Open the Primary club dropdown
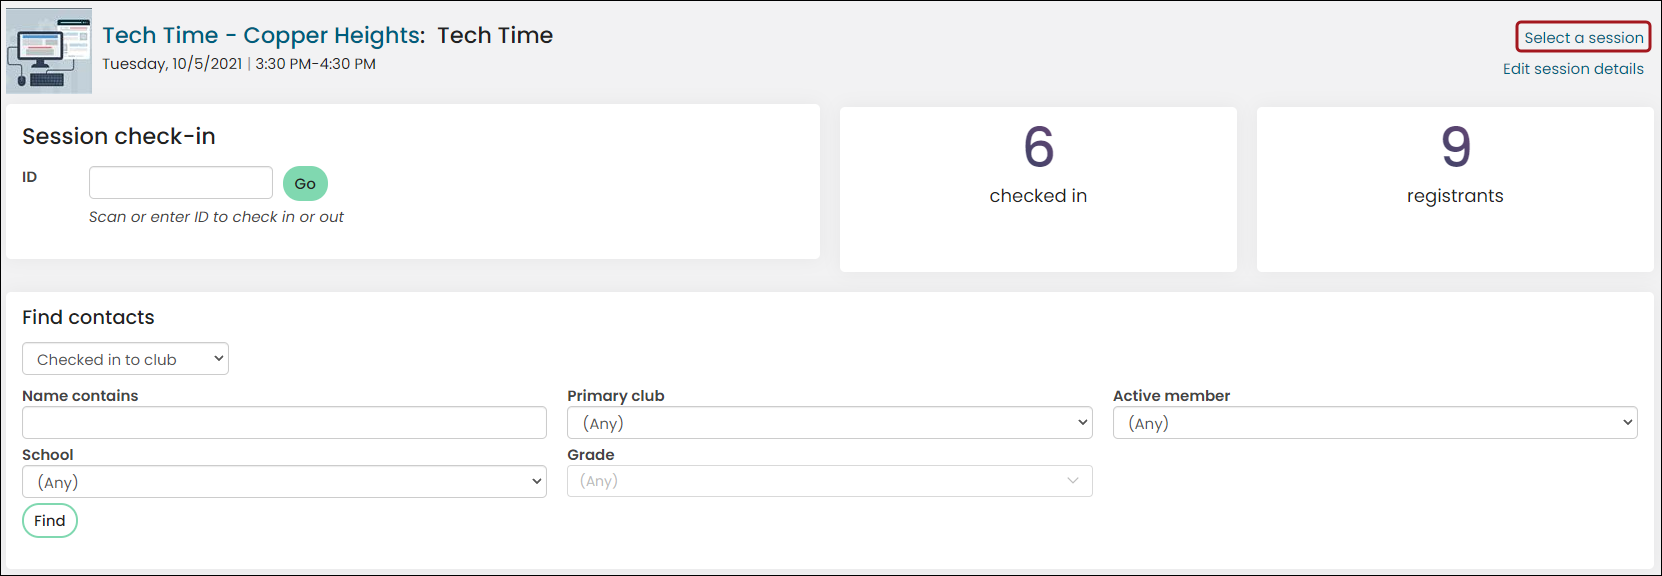The image size is (1662, 576). 830,423
